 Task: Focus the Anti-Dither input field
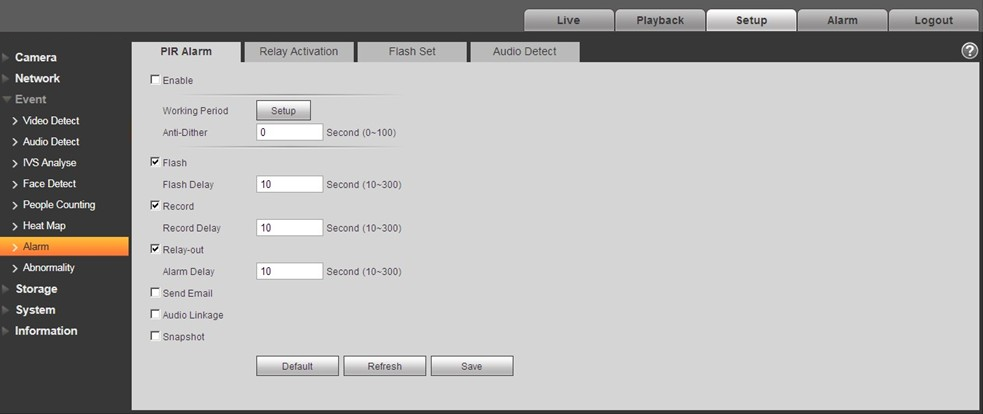290,132
